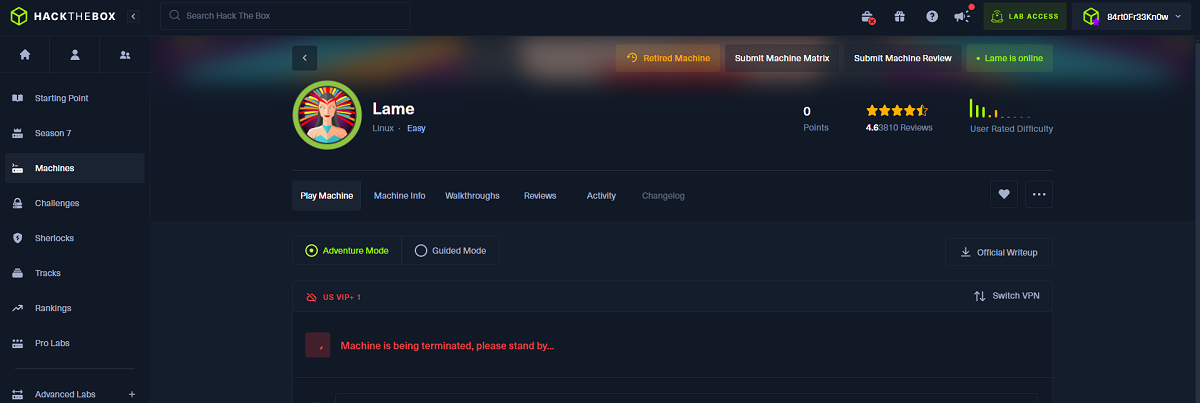Click the star rating 4.6 reviews
The height and width of the screenshot is (403, 1200).
pos(898,118)
